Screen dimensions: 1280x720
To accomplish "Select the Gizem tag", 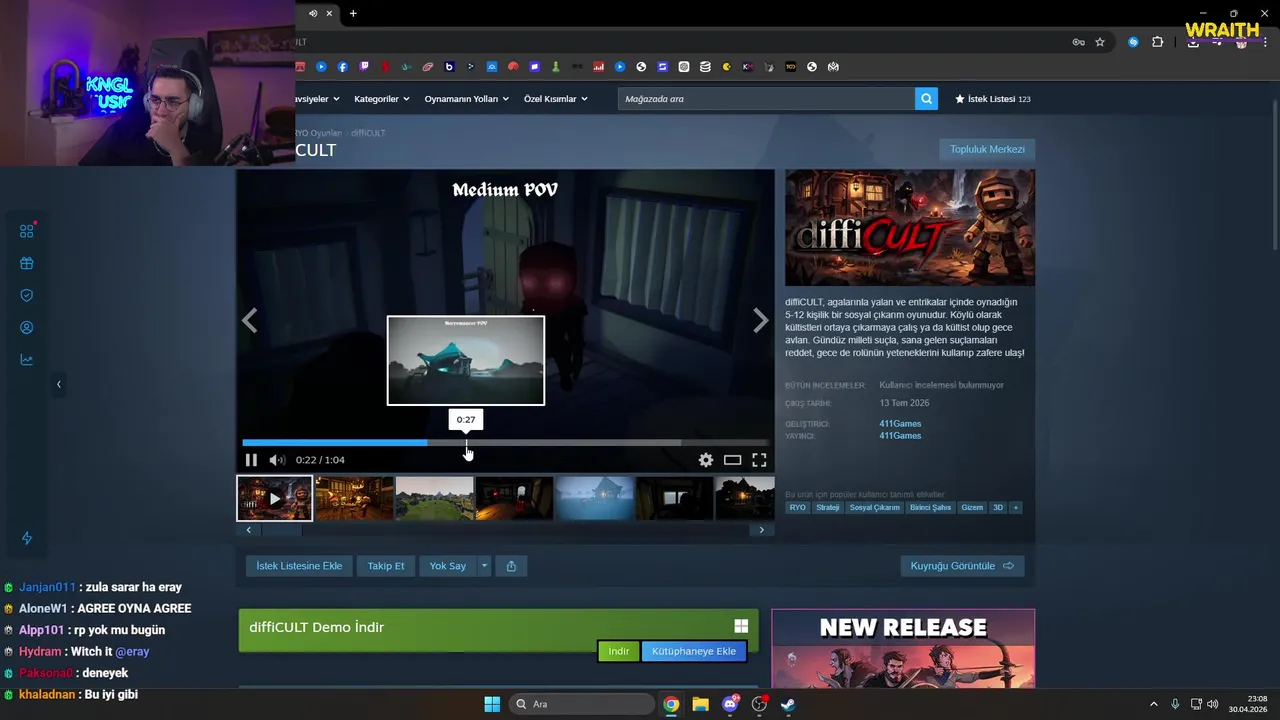I will (x=972, y=508).
